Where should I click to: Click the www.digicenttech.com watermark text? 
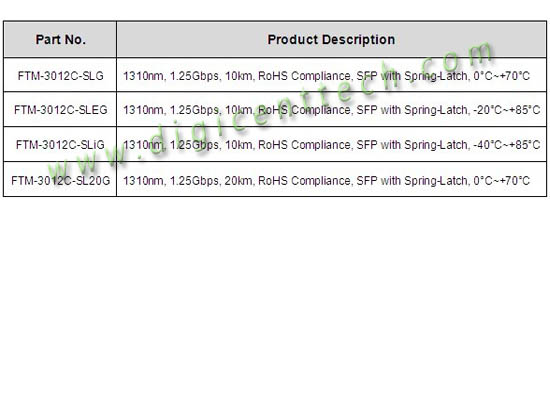pos(270,111)
